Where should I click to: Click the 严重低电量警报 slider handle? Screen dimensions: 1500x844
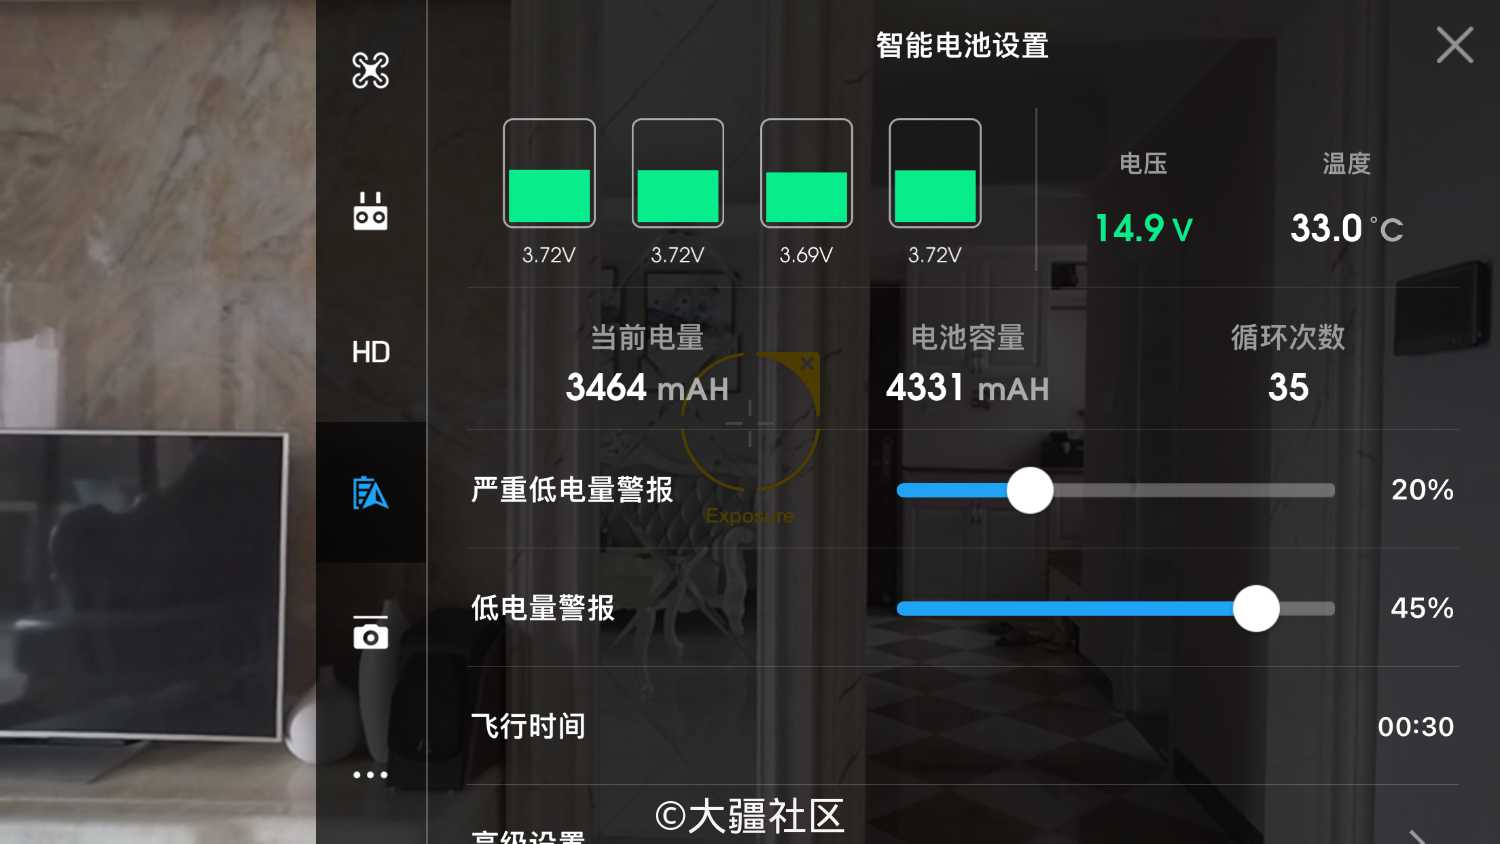pos(1030,490)
